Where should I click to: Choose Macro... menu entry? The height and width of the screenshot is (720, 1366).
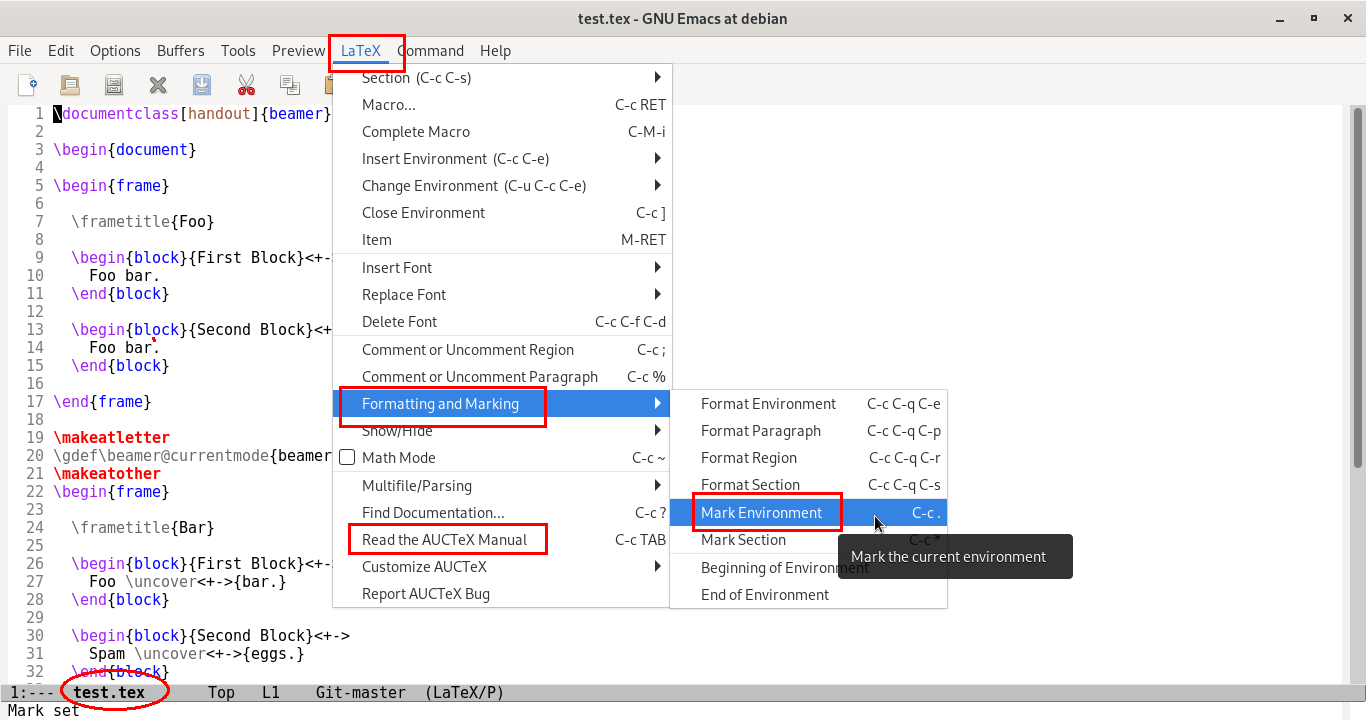pyautogui.click(x=502, y=104)
